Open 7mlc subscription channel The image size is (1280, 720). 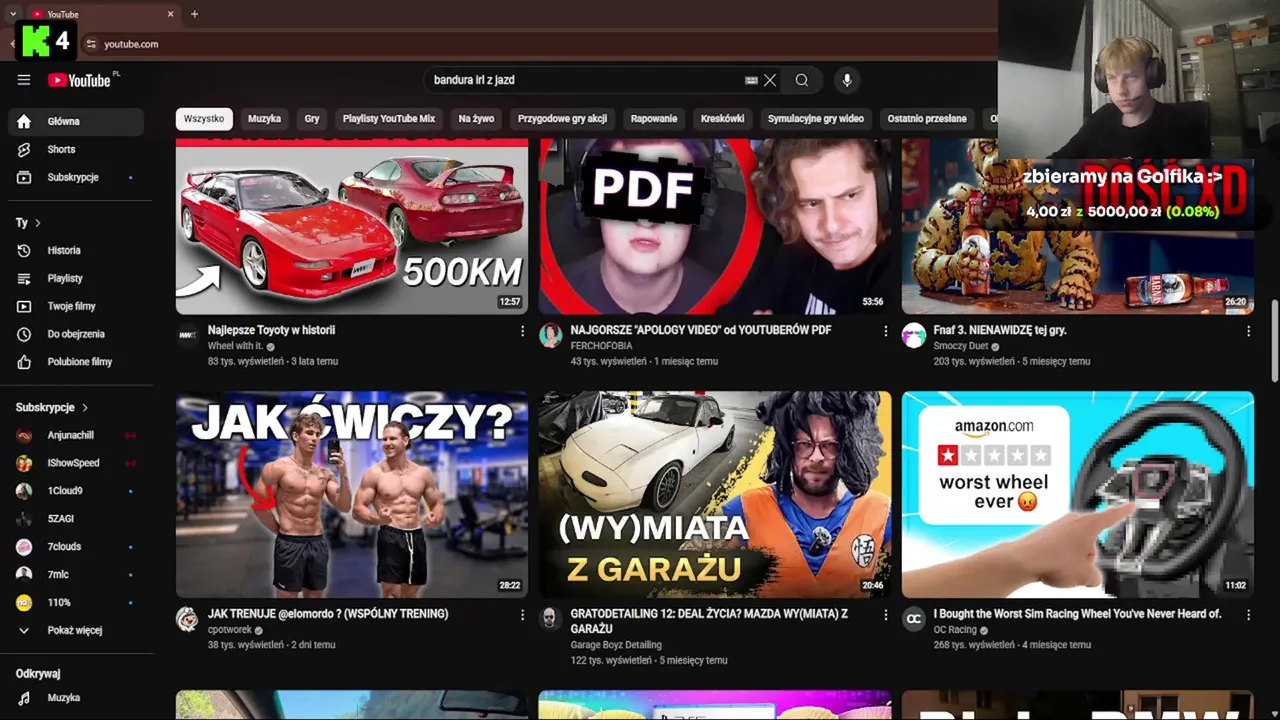click(76, 575)
